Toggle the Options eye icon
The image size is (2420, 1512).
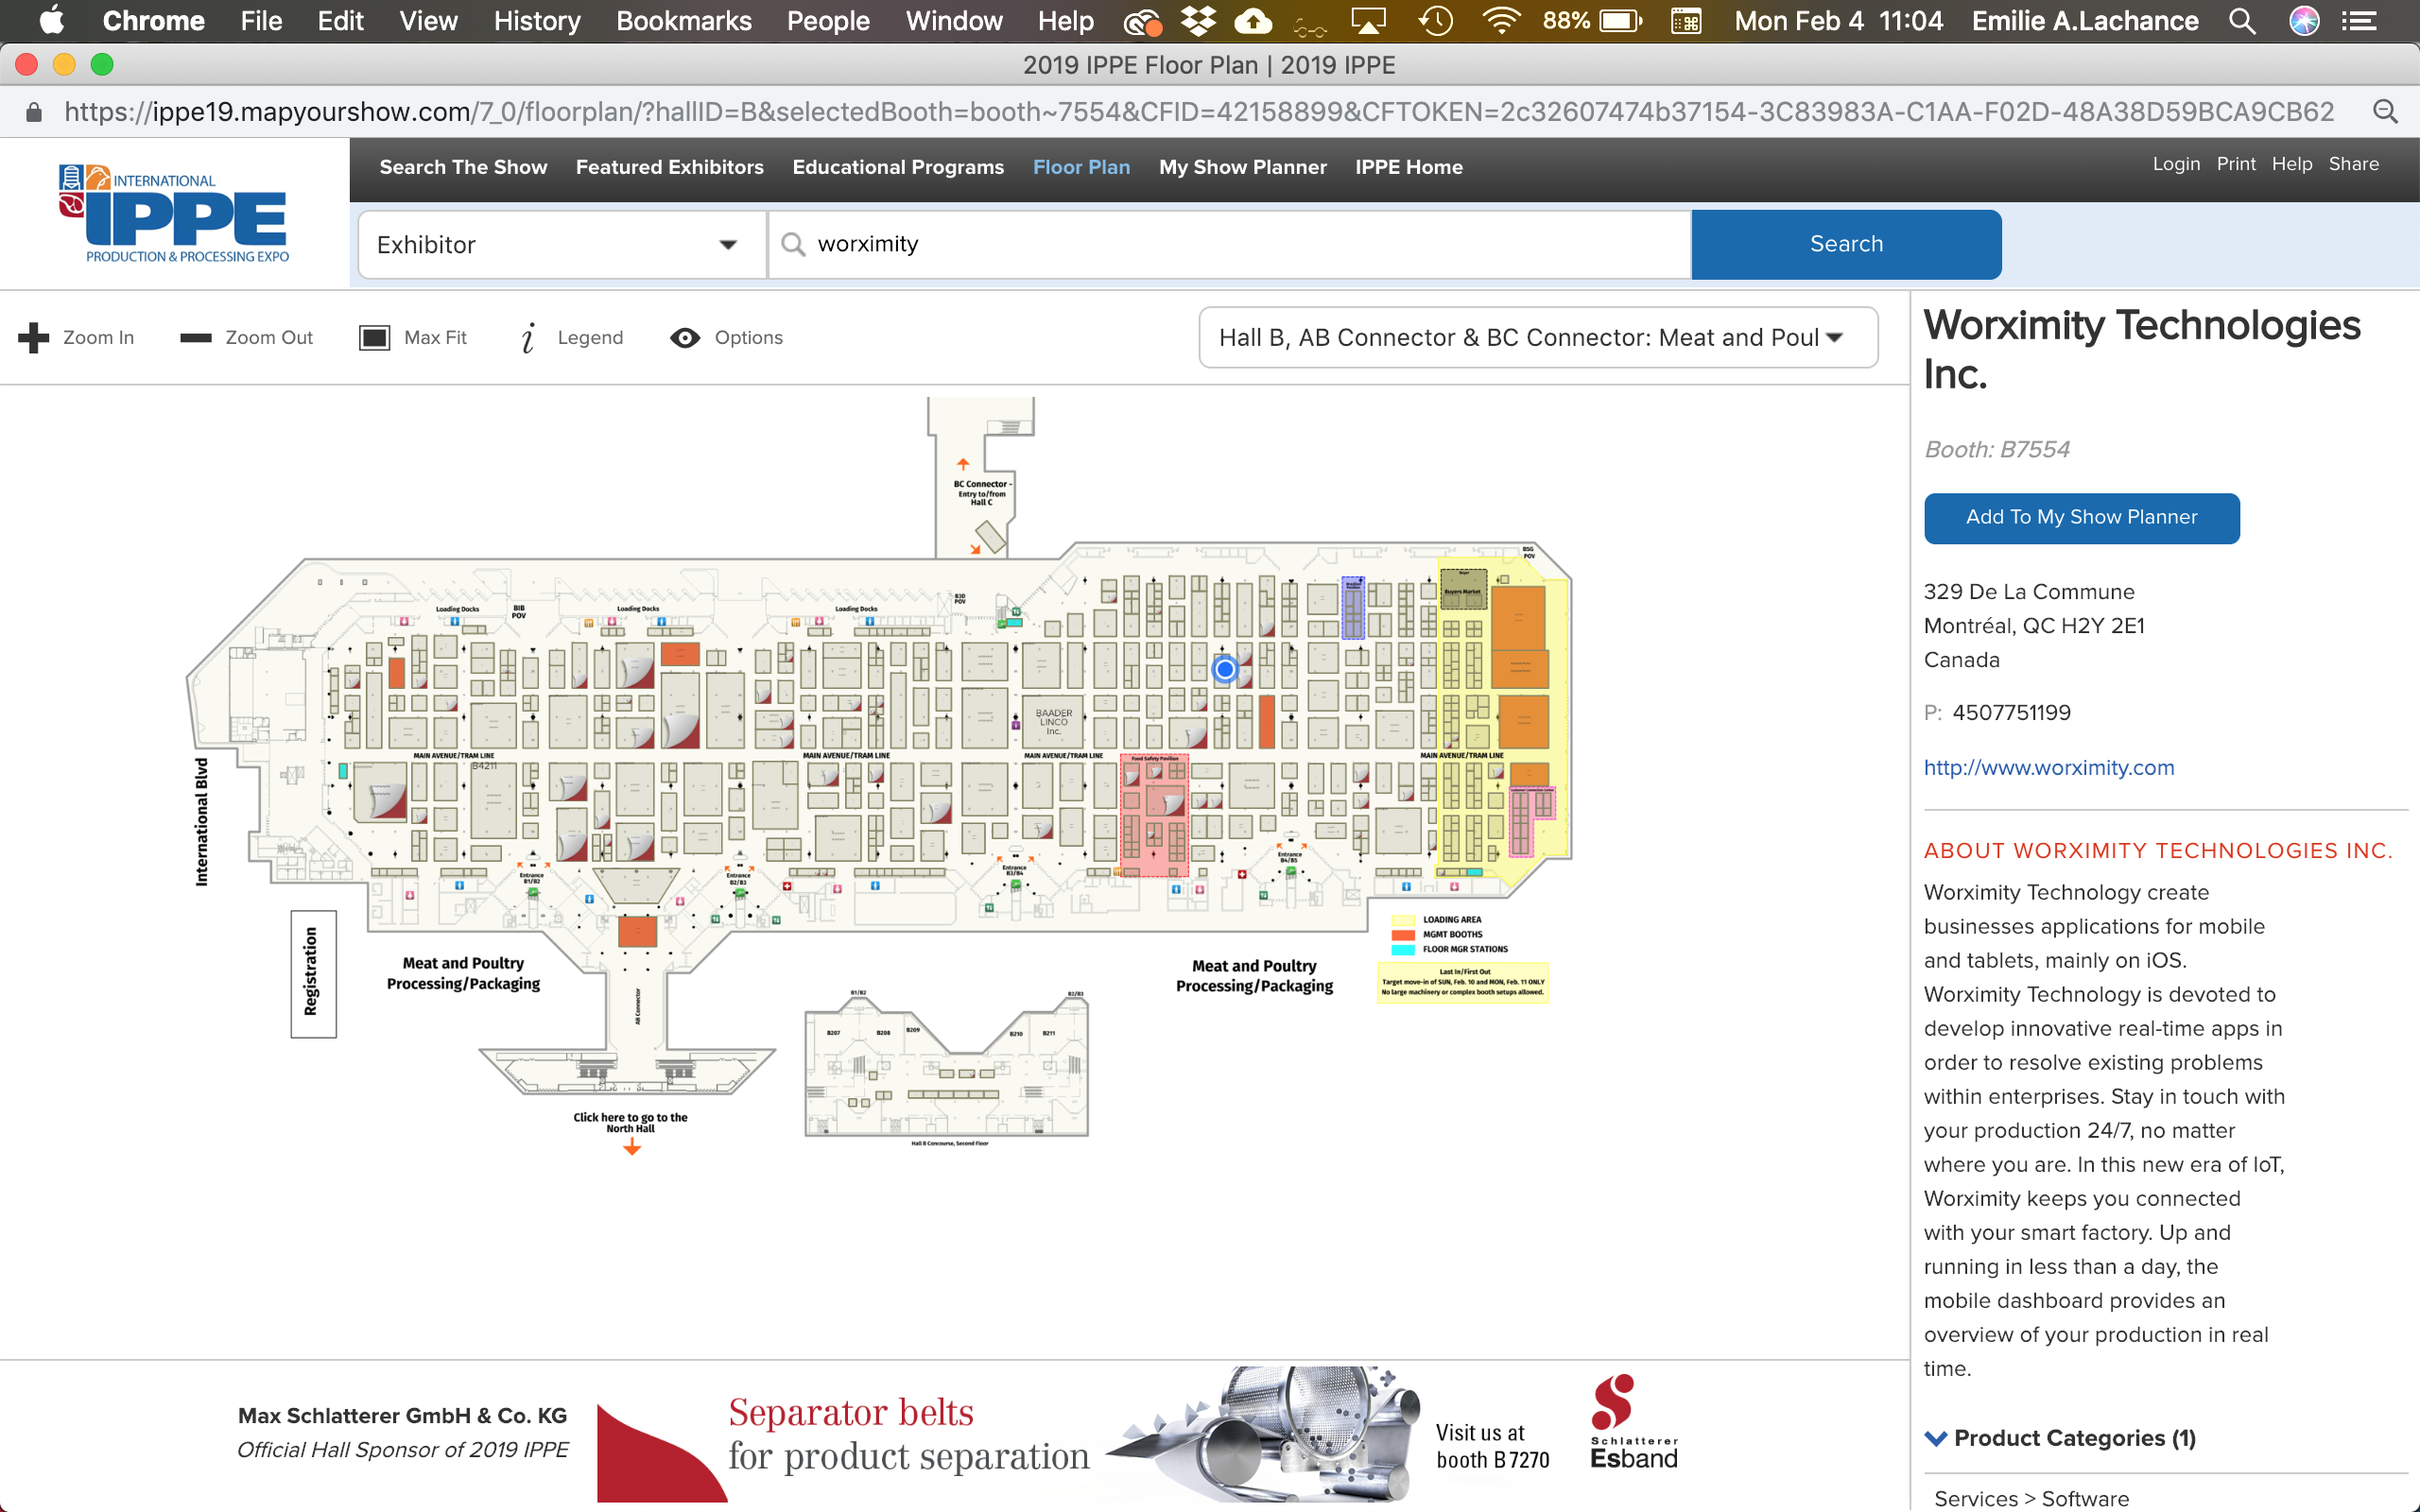click(x=685, y=338)
